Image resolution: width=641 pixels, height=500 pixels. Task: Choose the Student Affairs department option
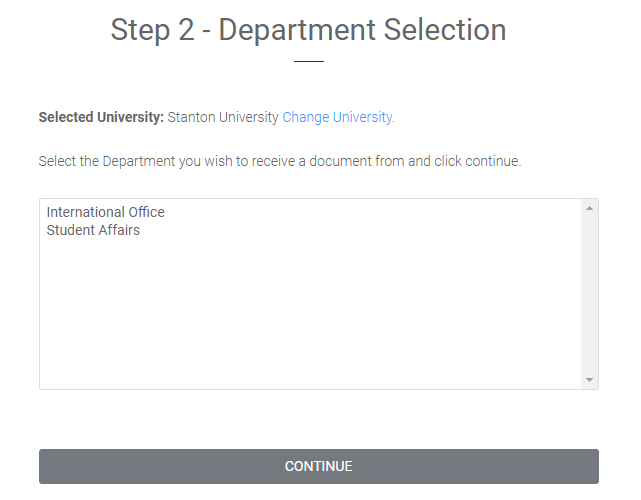(x=310, y=230)
